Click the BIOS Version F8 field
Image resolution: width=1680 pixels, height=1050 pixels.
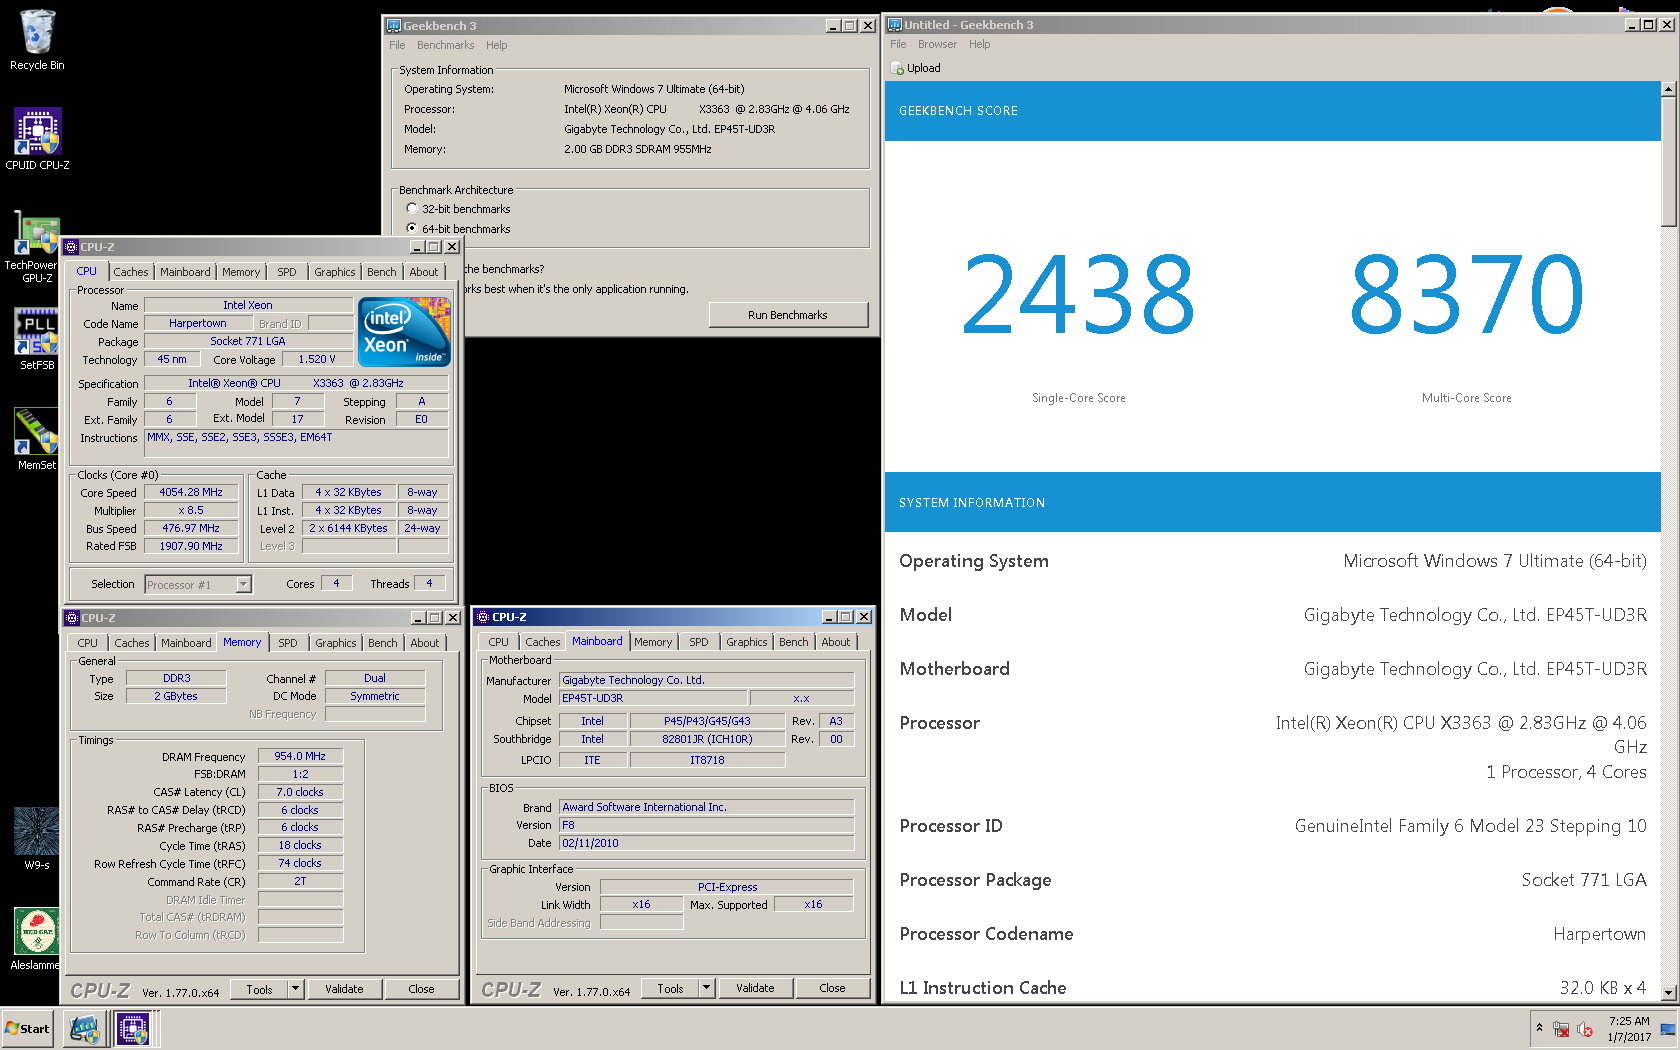[707, 825]
